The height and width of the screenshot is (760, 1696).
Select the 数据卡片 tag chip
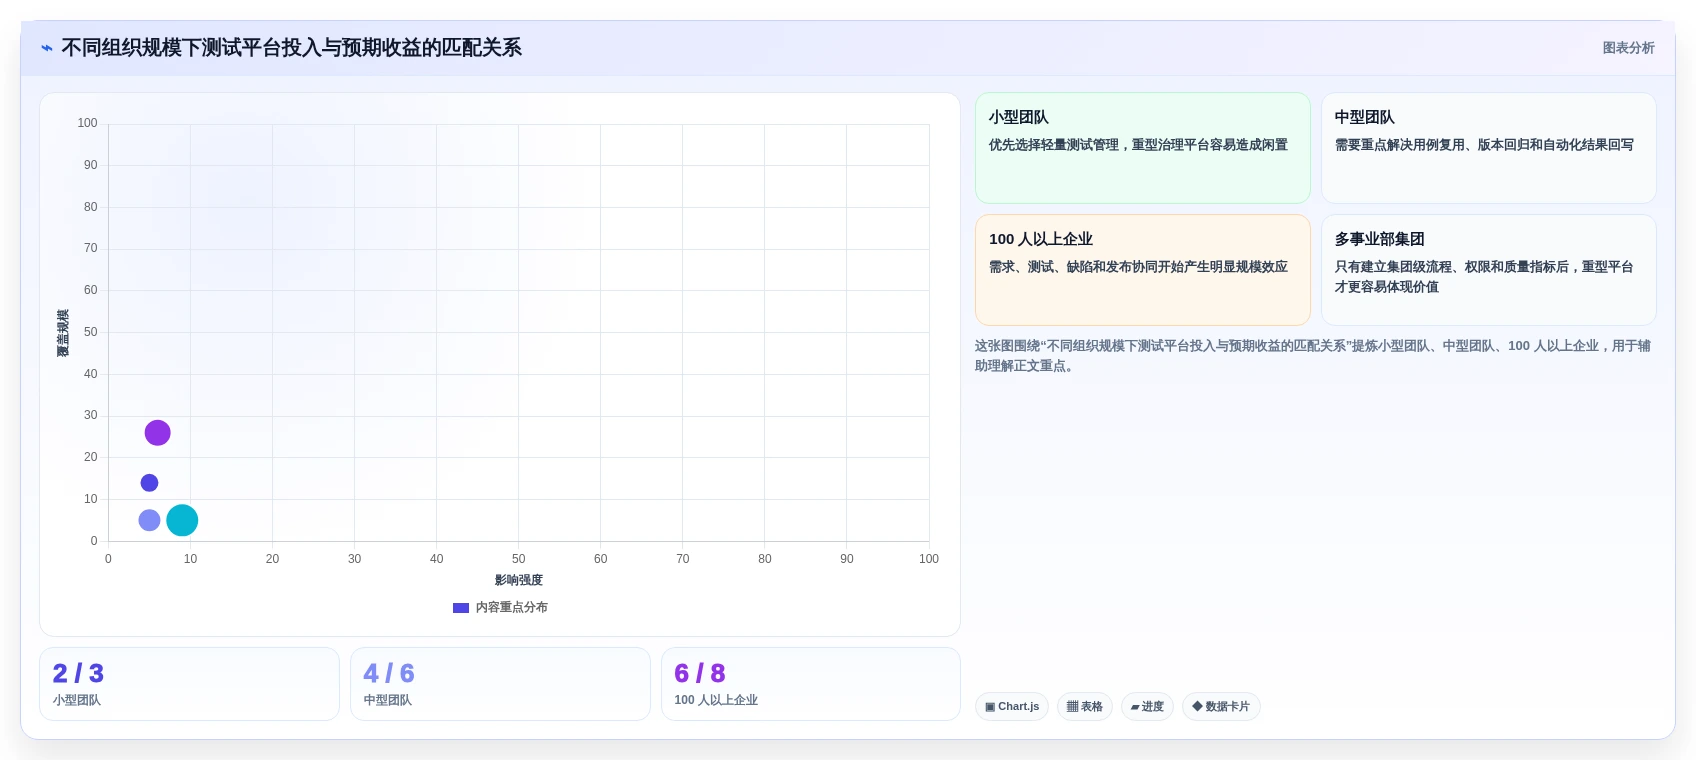1221,707
